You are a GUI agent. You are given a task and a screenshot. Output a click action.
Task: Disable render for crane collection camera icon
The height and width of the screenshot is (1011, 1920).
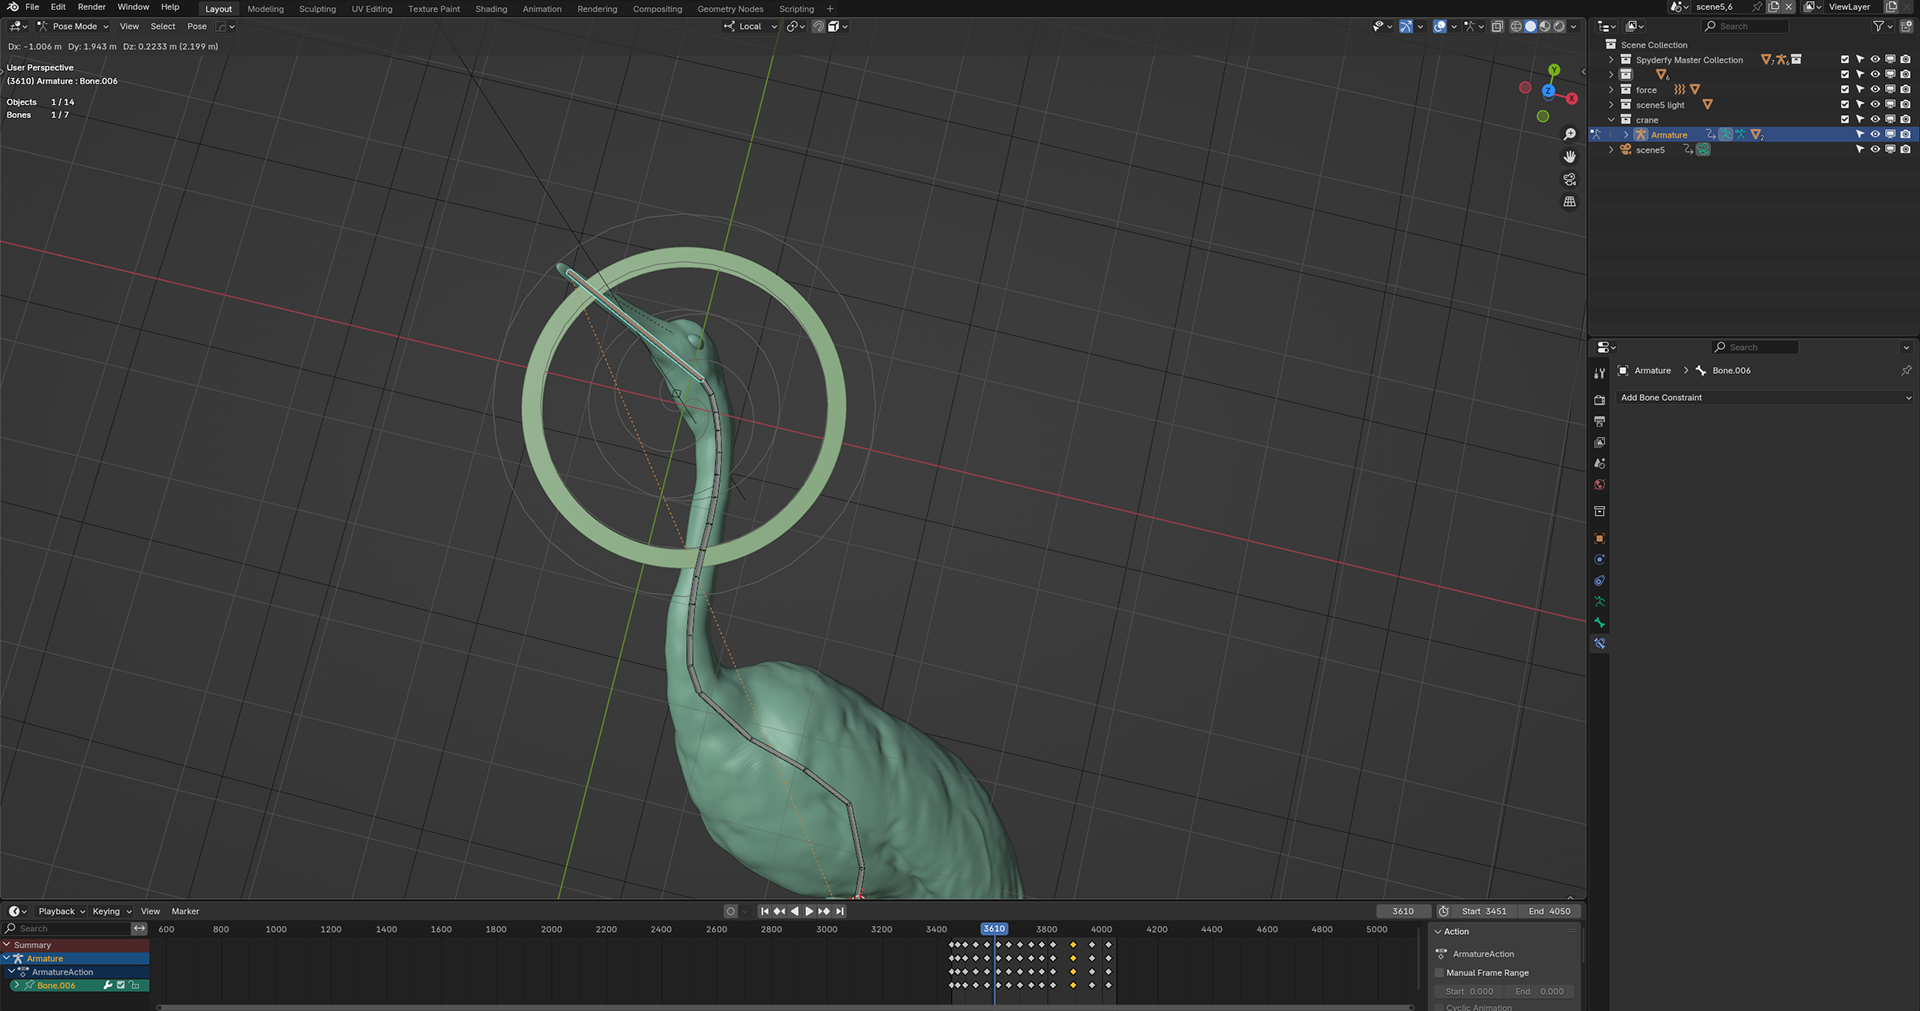pyautogui.click(x=1905, y=120)
